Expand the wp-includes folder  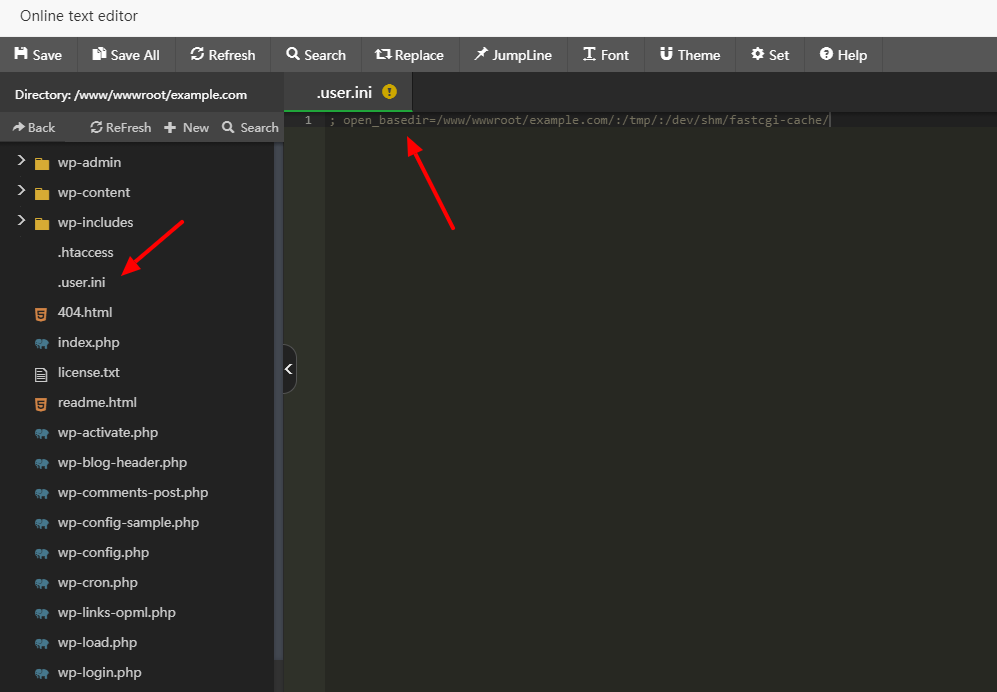(x=21, y=222)
